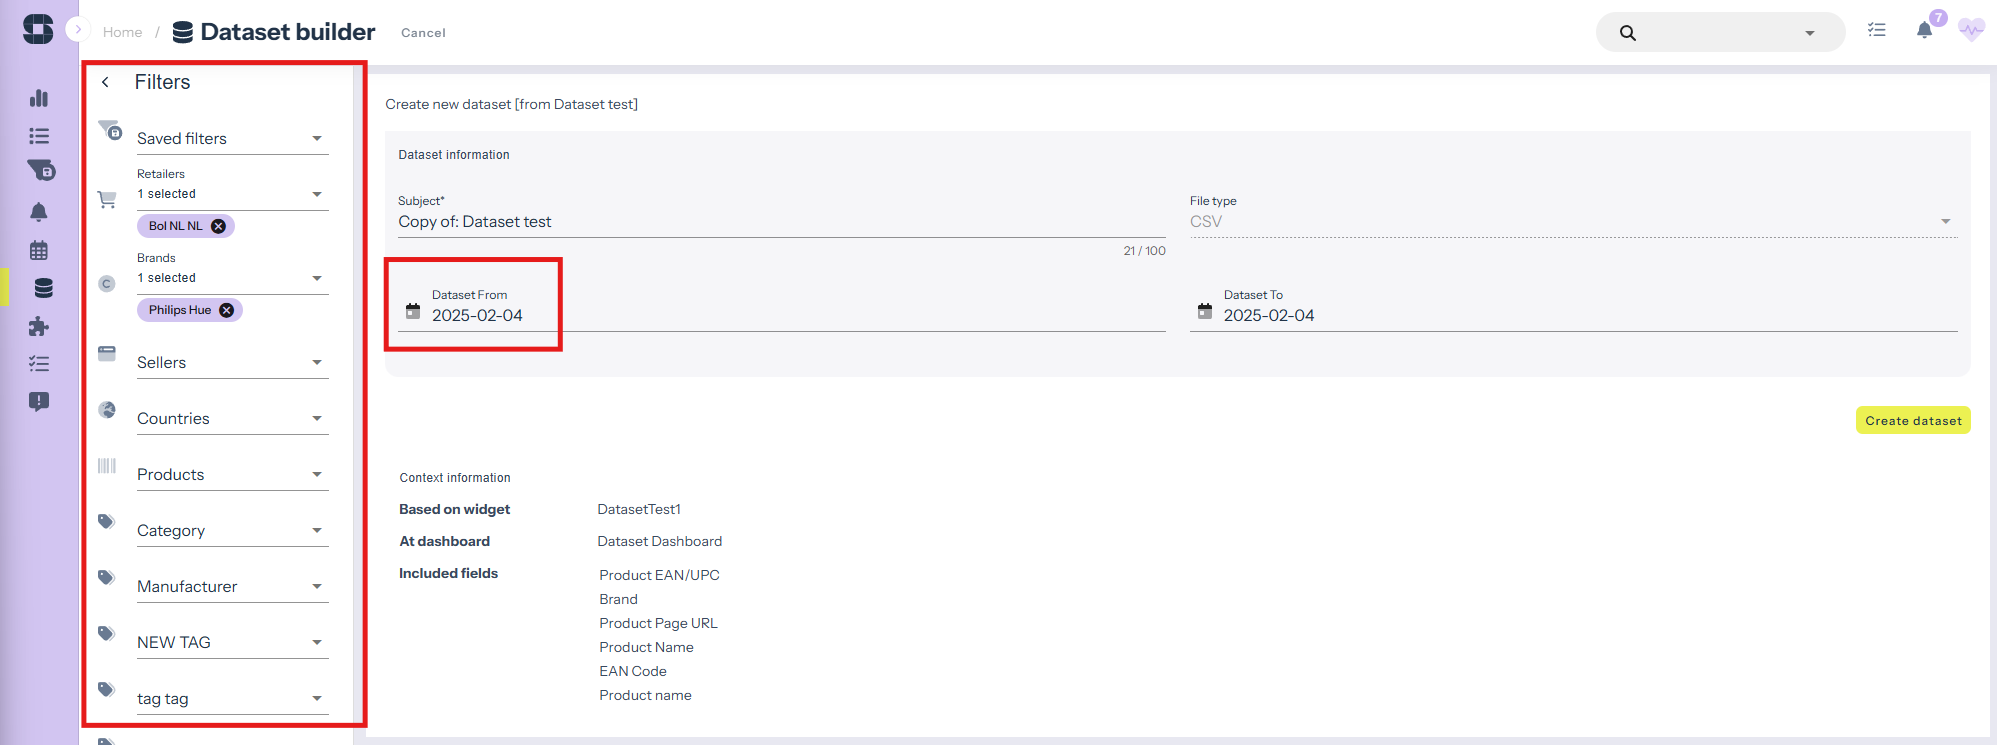Click Cancel next to Dataset builder
The width and height of the screenshot is (1997, 745).
(x=423, y=33)
